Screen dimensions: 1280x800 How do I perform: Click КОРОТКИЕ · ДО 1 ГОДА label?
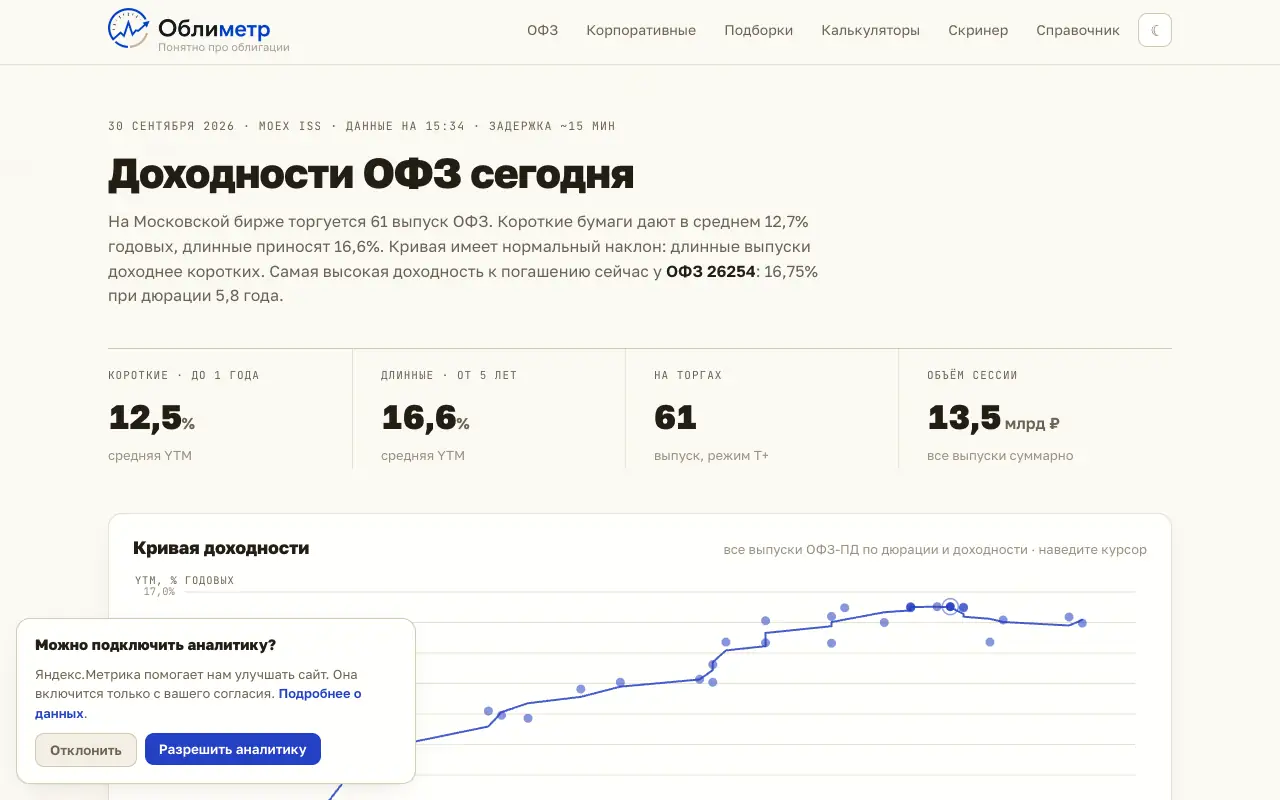(184, 375)
